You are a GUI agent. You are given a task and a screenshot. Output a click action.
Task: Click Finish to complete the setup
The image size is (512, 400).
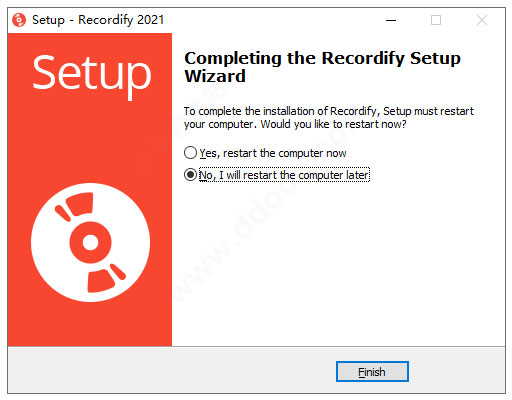[372, 372]
